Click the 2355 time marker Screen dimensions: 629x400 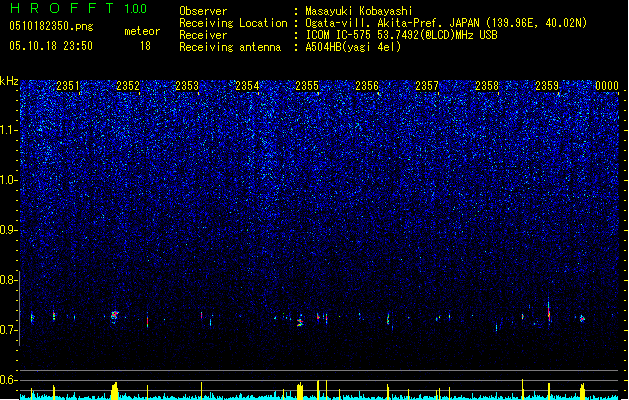click(307, 86)
